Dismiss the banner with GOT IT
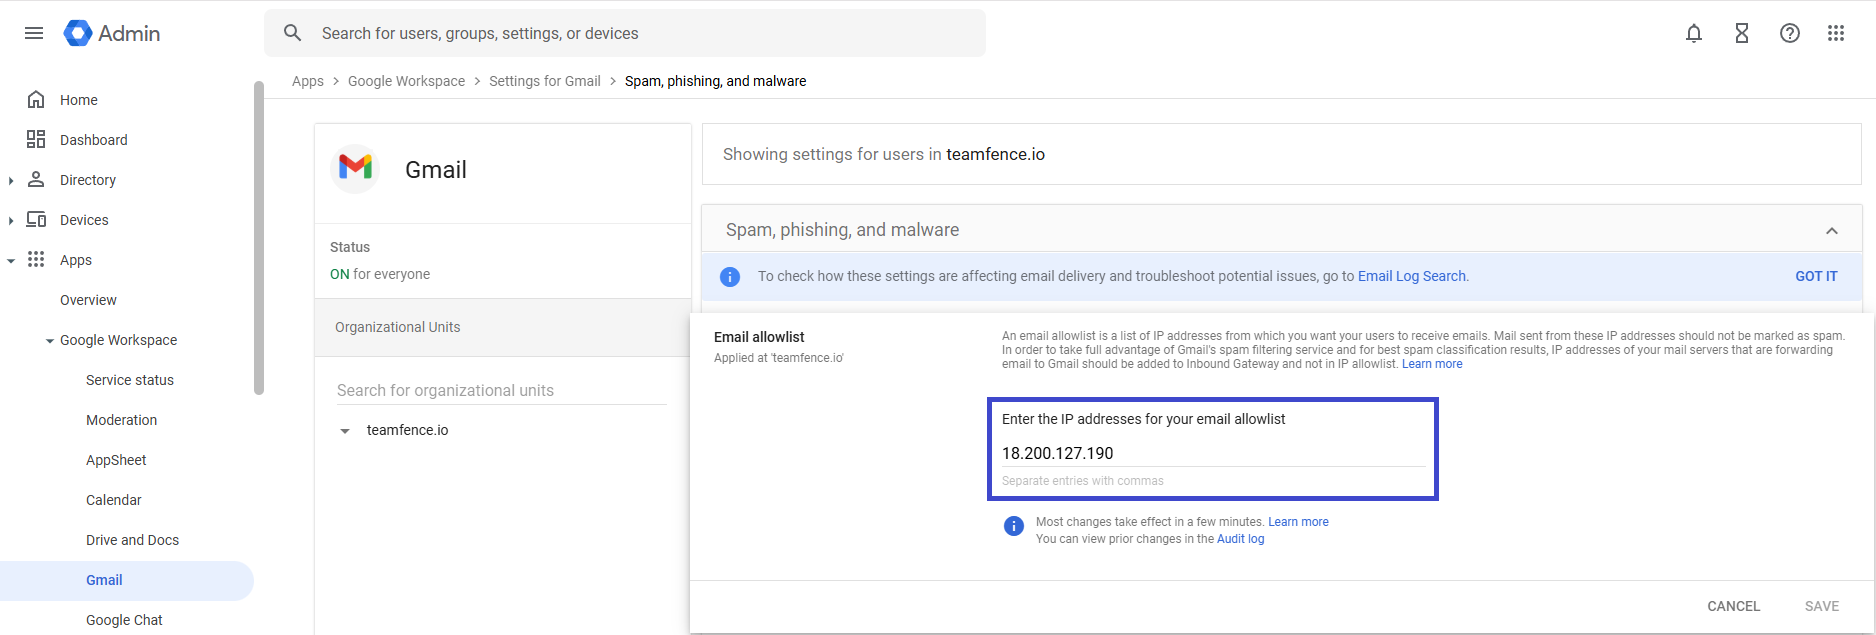 point(1815,276)
